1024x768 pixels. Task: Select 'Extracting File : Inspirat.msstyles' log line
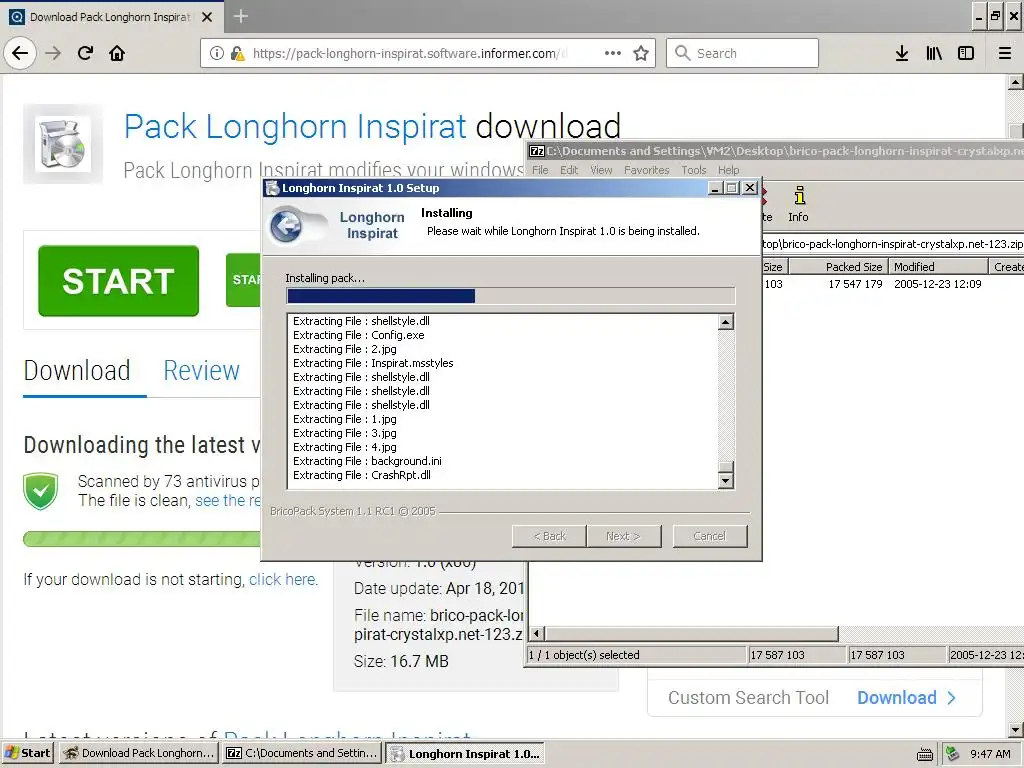[x=373, y=363]
